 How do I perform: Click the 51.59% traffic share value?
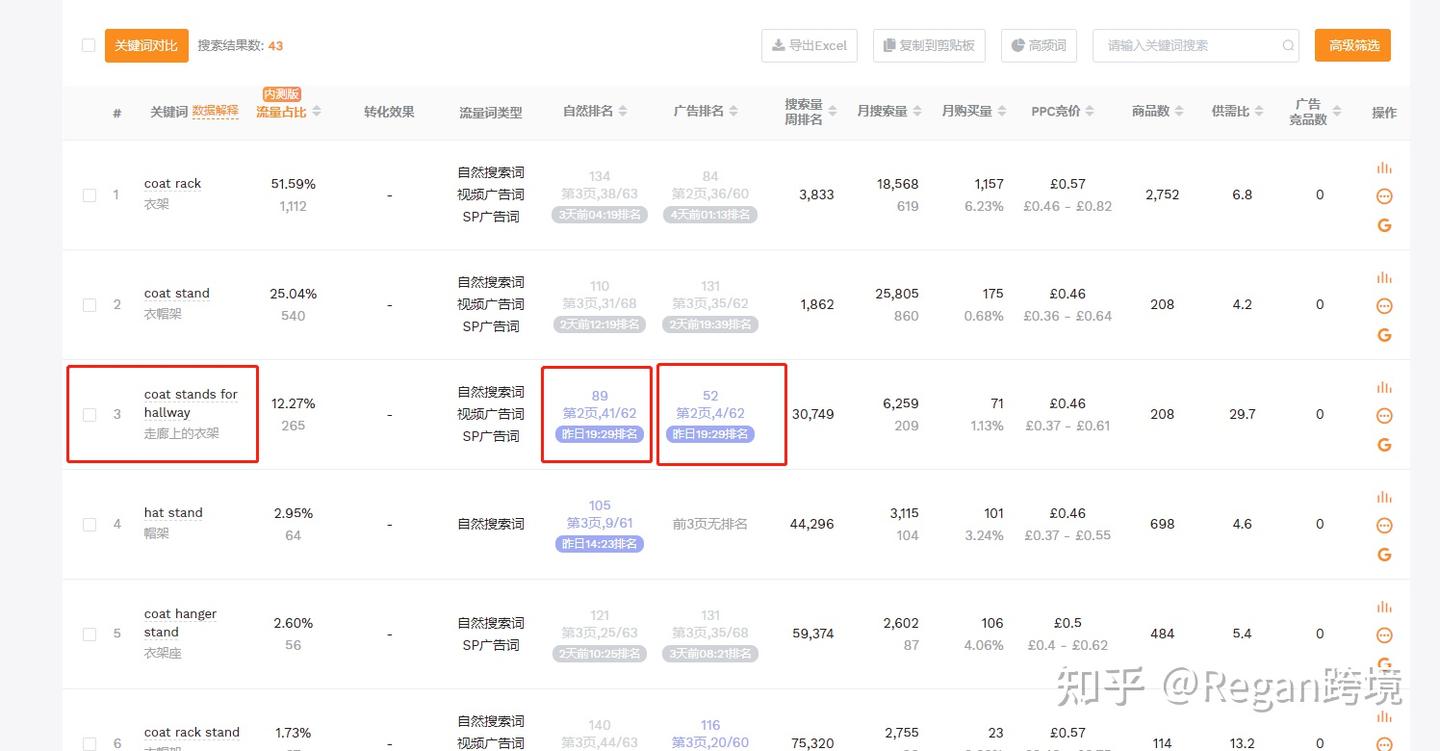(x=293, y=184)
